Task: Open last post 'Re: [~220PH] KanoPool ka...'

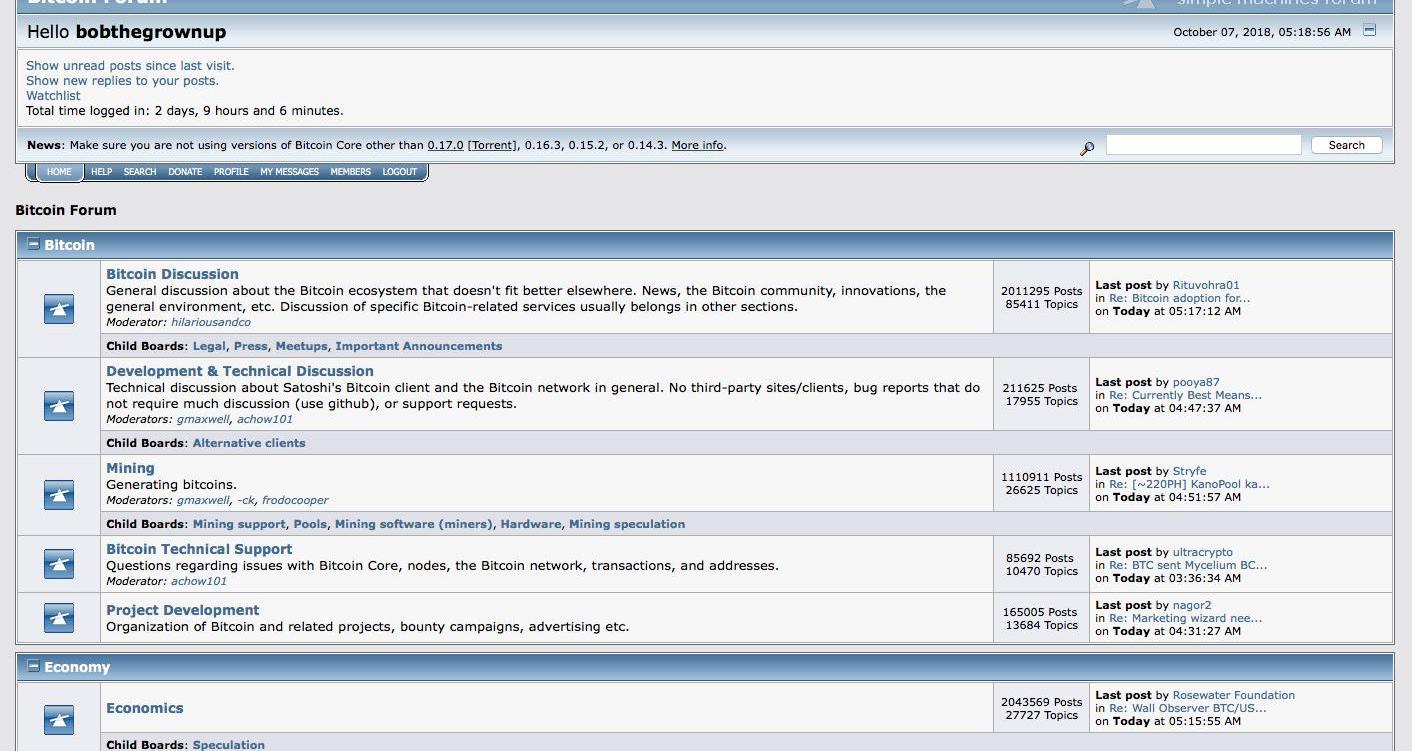Action: point(1189,484)
